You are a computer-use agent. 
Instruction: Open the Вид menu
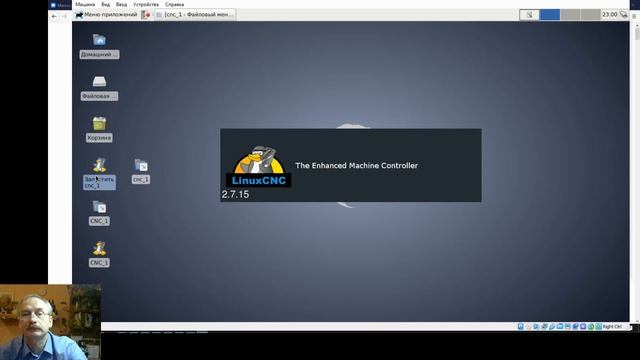106,4
